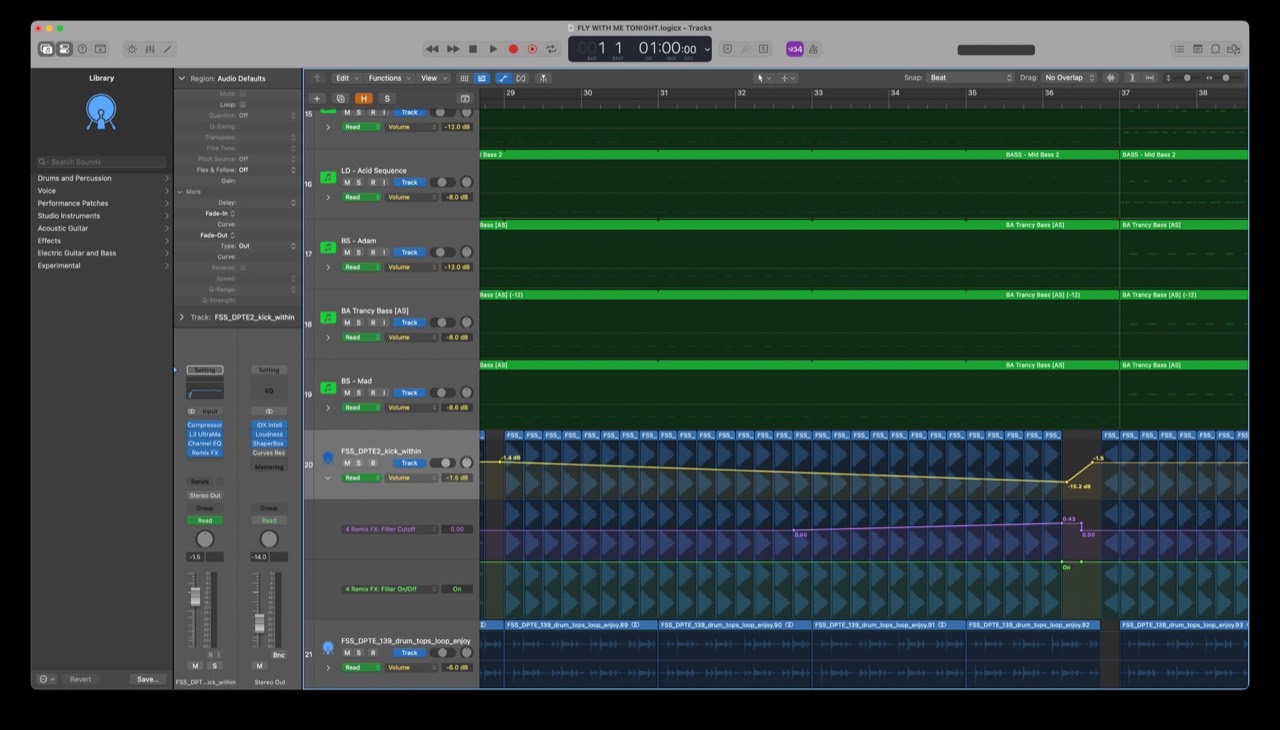Open the List Editors button

pos(1179,49)
